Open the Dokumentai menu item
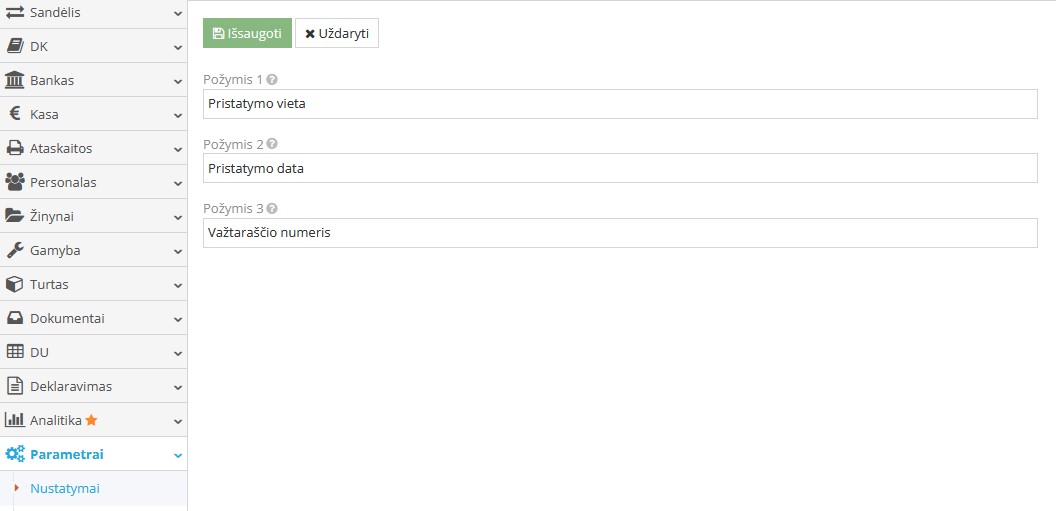The image size is (1056, 511). point(67,318)
